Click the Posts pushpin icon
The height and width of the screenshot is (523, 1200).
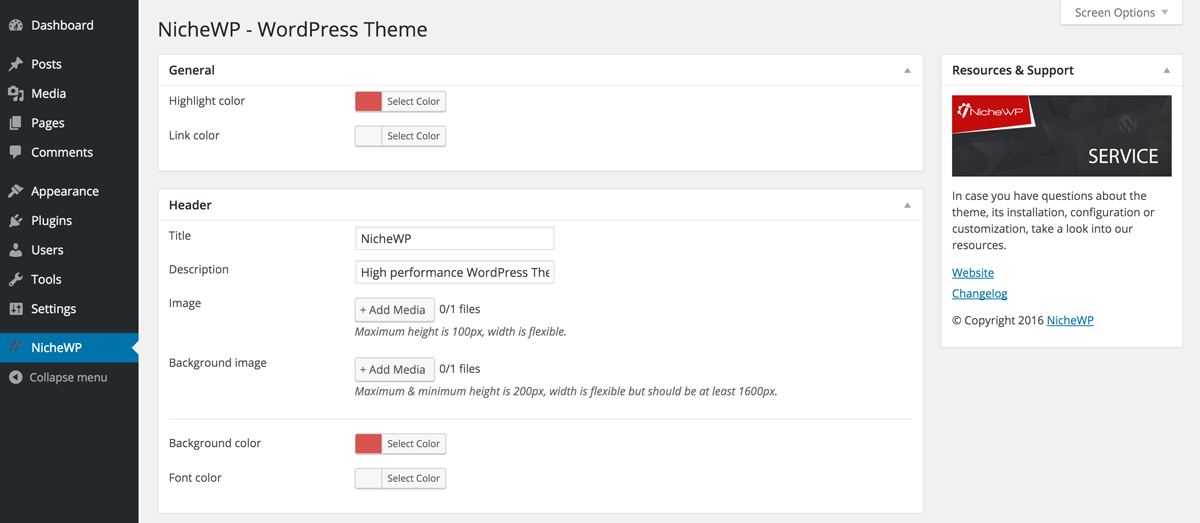15,64
